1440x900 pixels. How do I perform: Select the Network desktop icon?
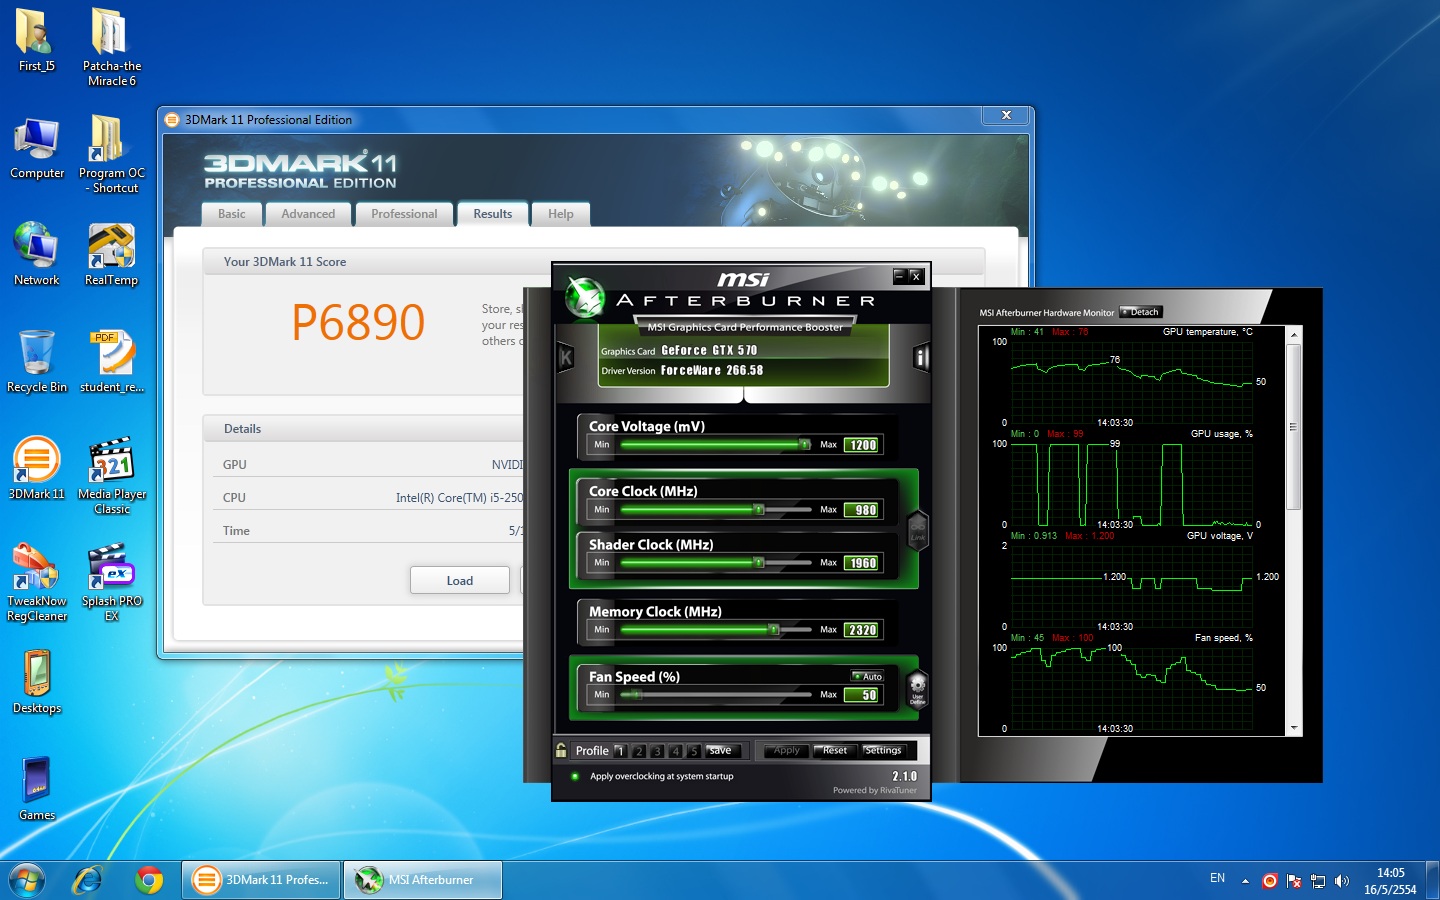click(37, 255)
